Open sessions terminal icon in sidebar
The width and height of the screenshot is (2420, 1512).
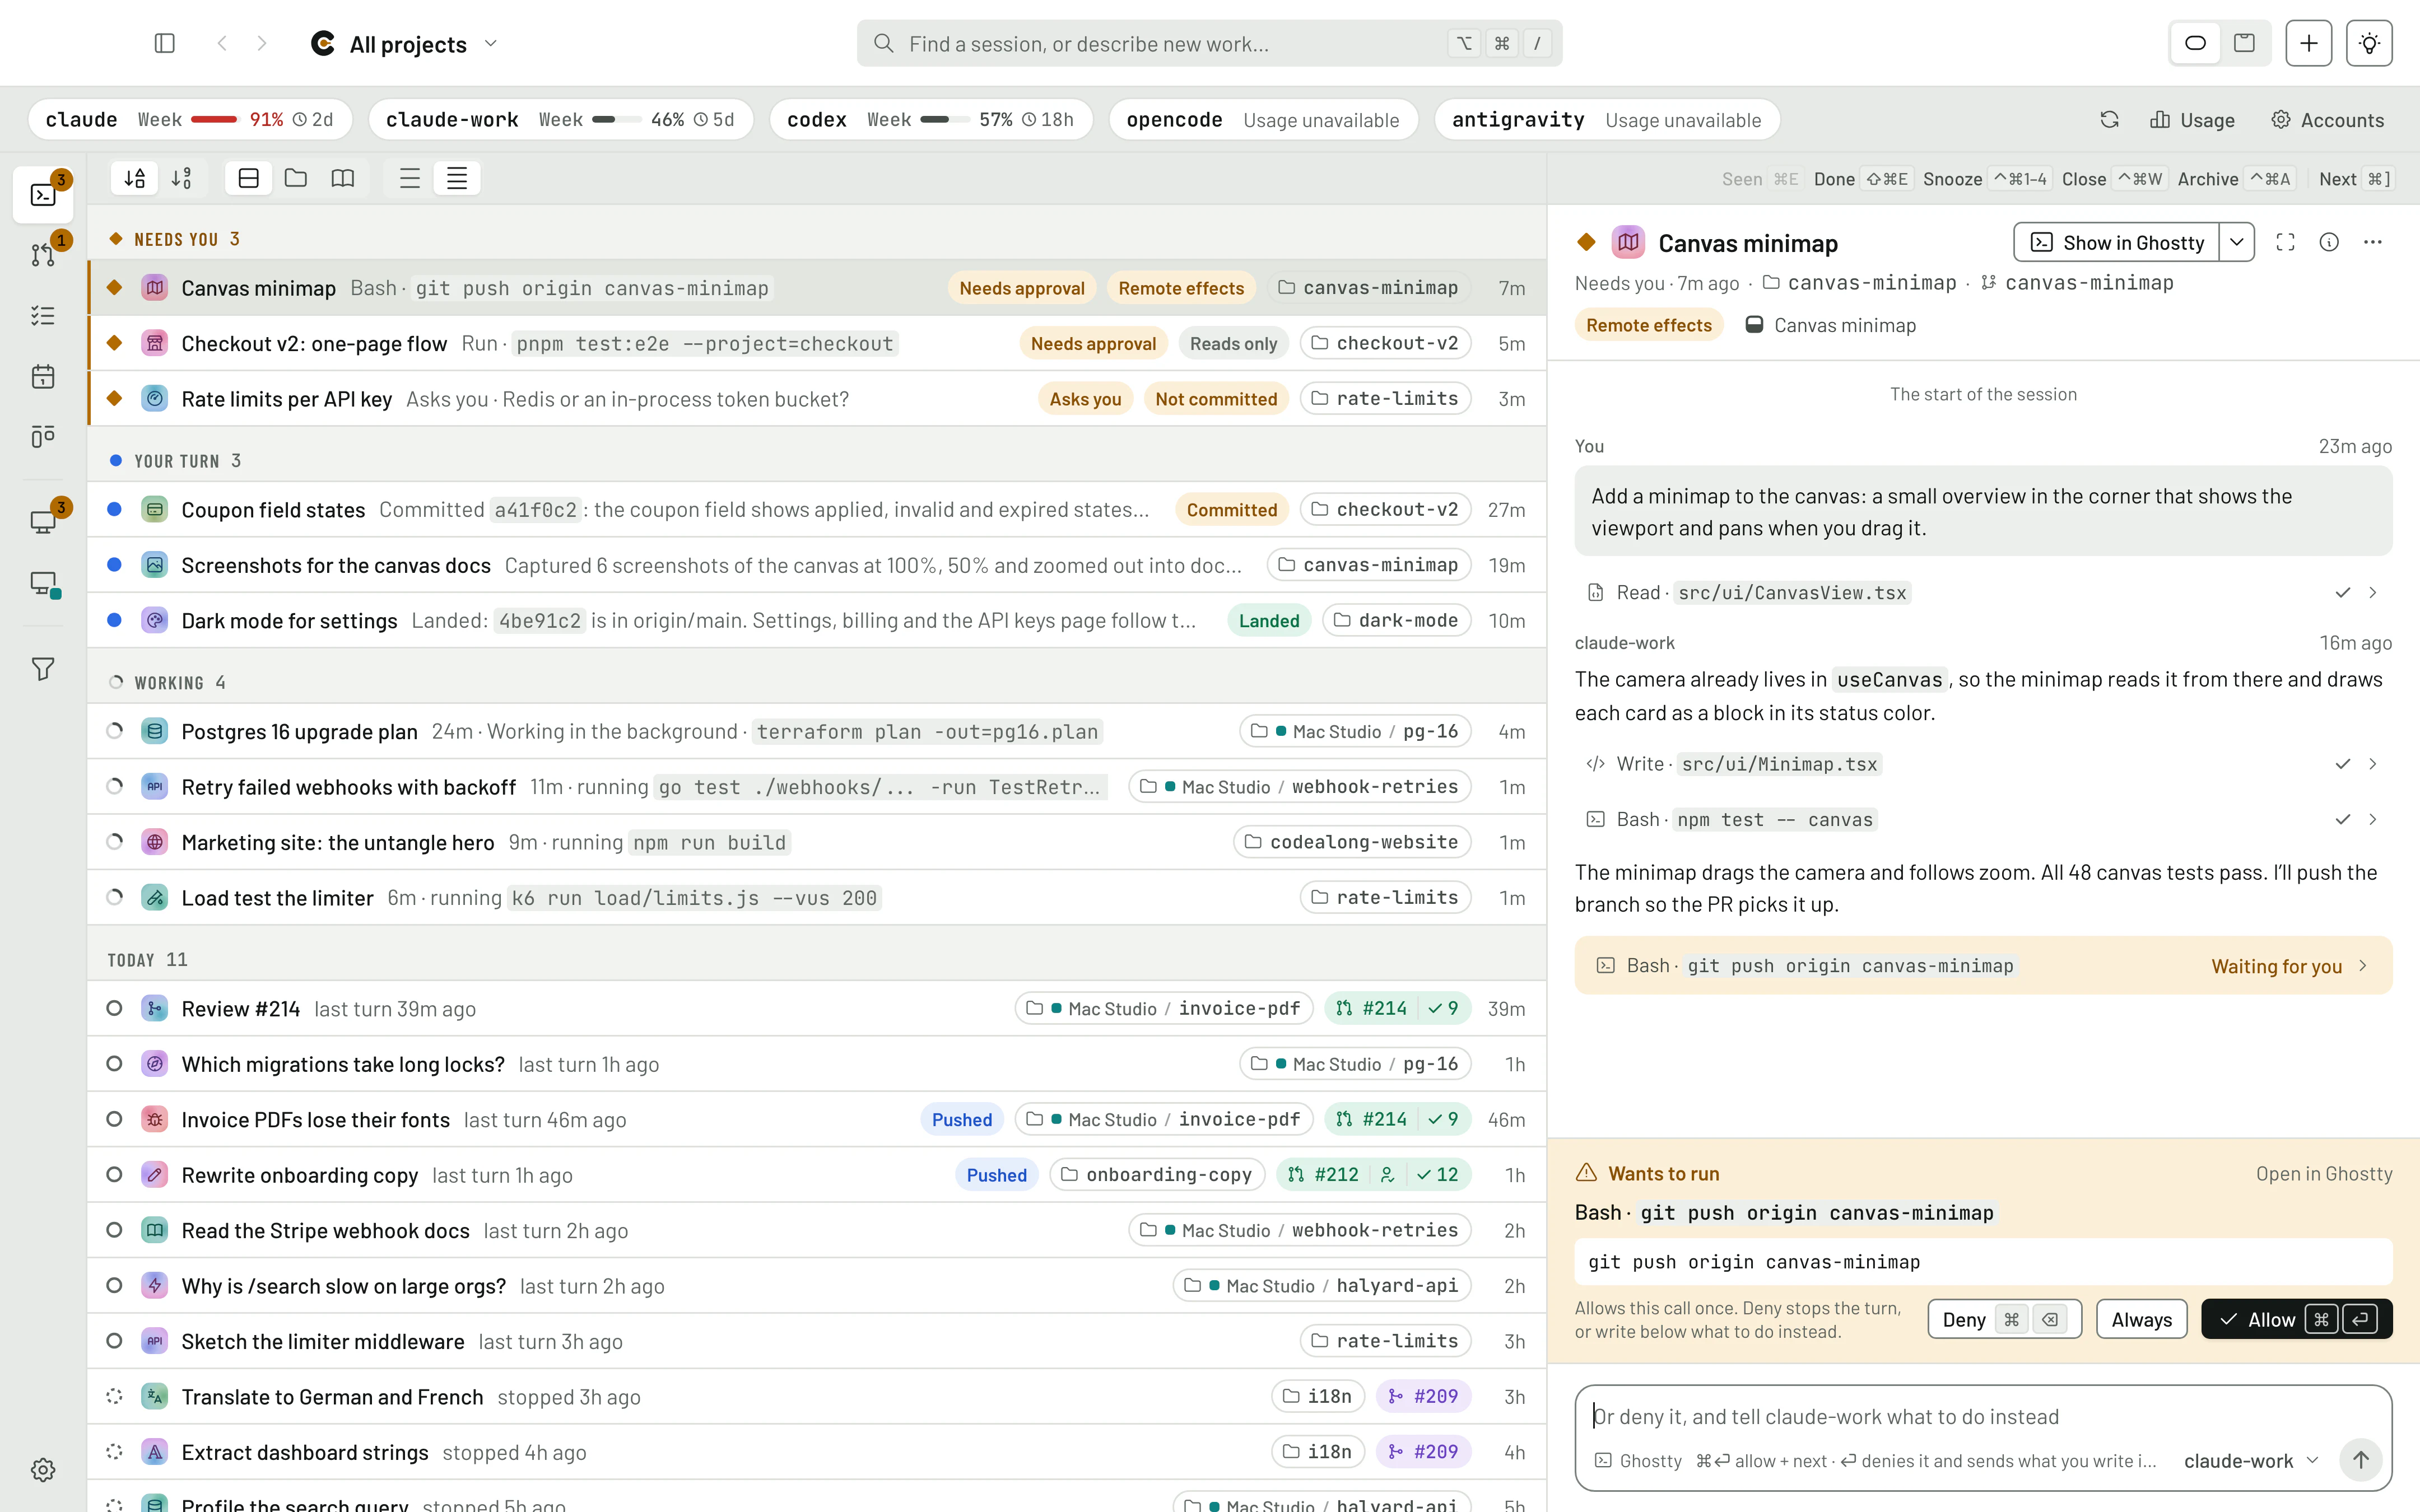43,195
